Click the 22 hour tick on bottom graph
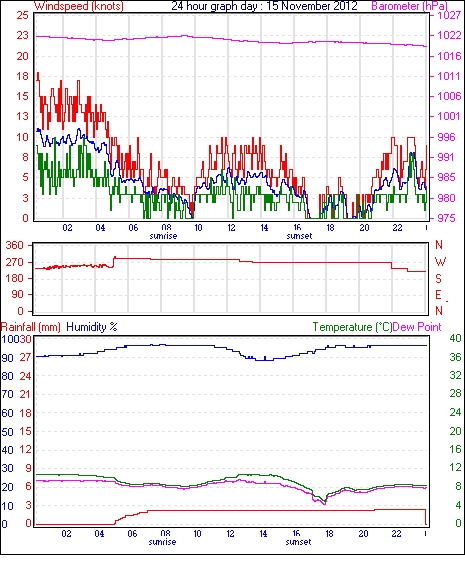Image resolution: width=465 pixels, height=563 pixels. point(396,534)
